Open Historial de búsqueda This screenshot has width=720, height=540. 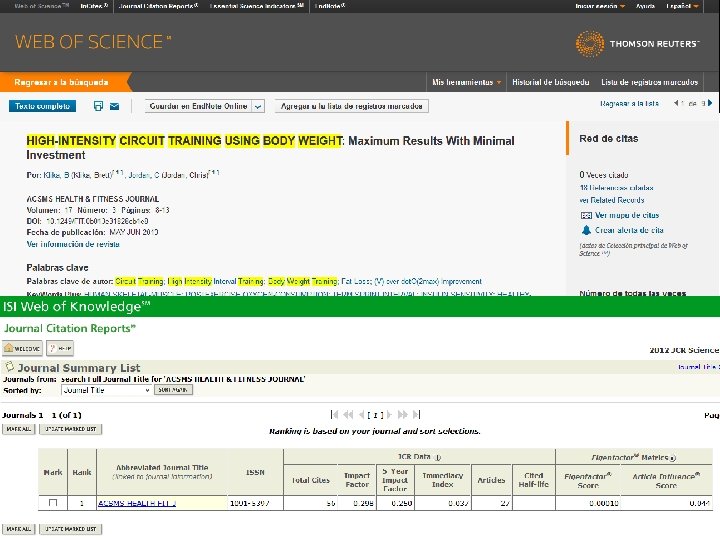[551, 82]
